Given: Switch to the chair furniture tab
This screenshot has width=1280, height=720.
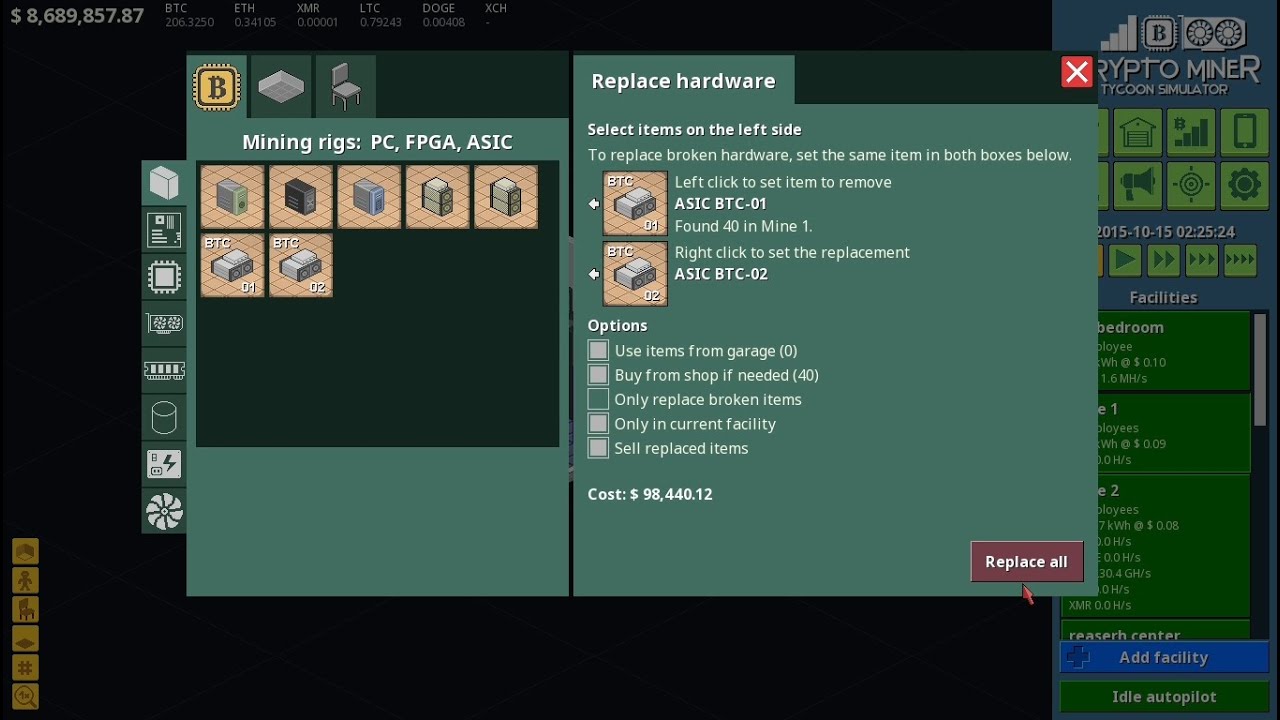Looking at the screenshot, I should pyautogui.click(x=345, y=87).
